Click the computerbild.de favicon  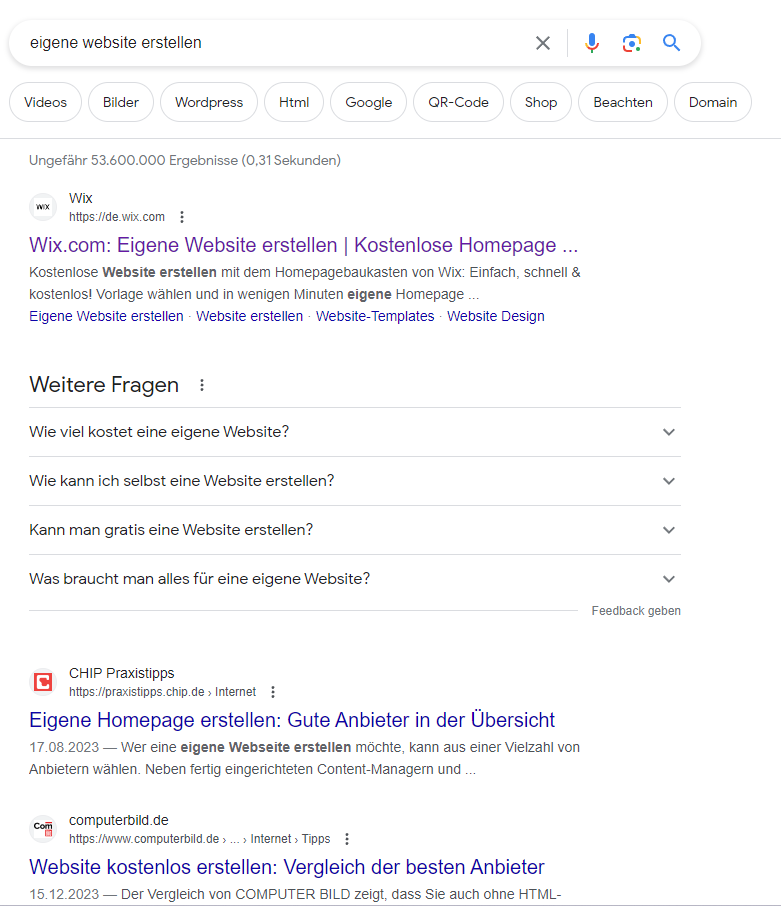click(43, 829)
